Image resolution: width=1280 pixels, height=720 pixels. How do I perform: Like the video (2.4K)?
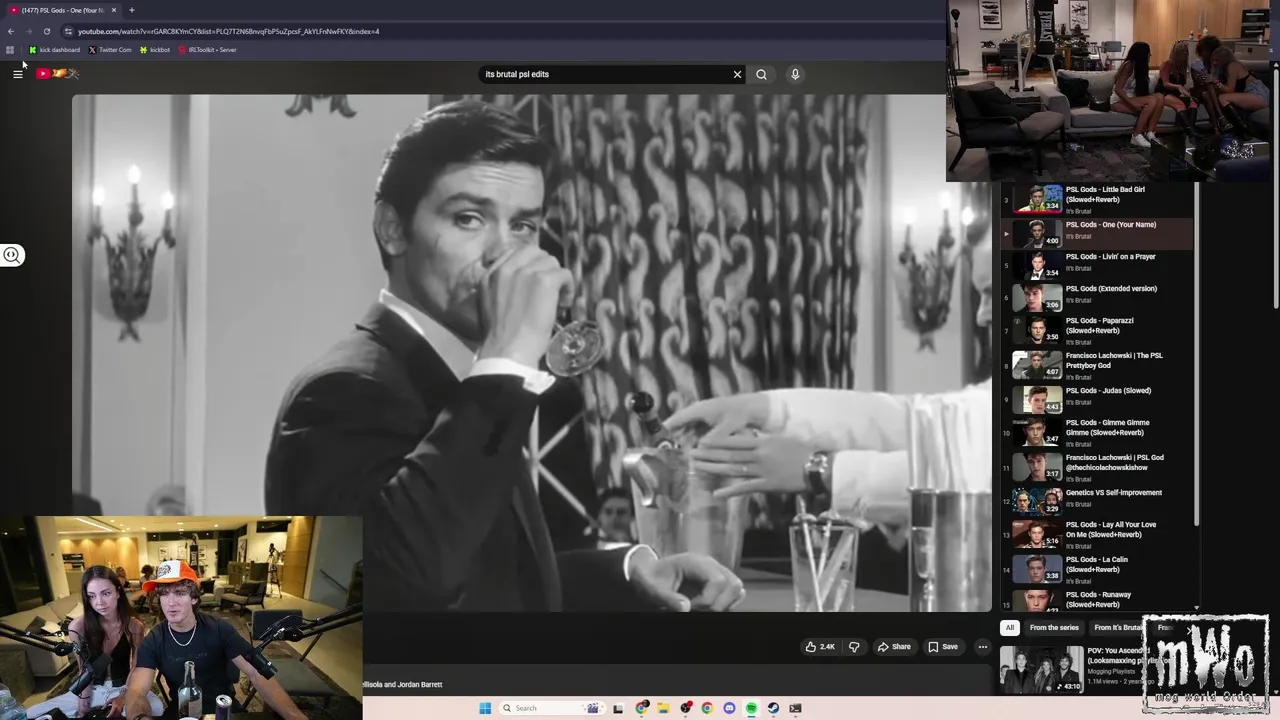click(x=821, y=647)
